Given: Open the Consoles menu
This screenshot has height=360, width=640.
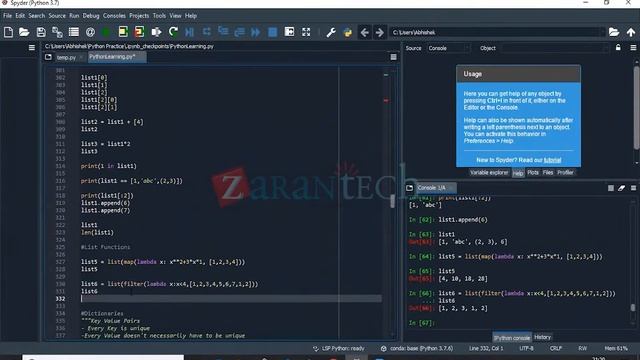Looking at the screenshot, I should point(114,16).
